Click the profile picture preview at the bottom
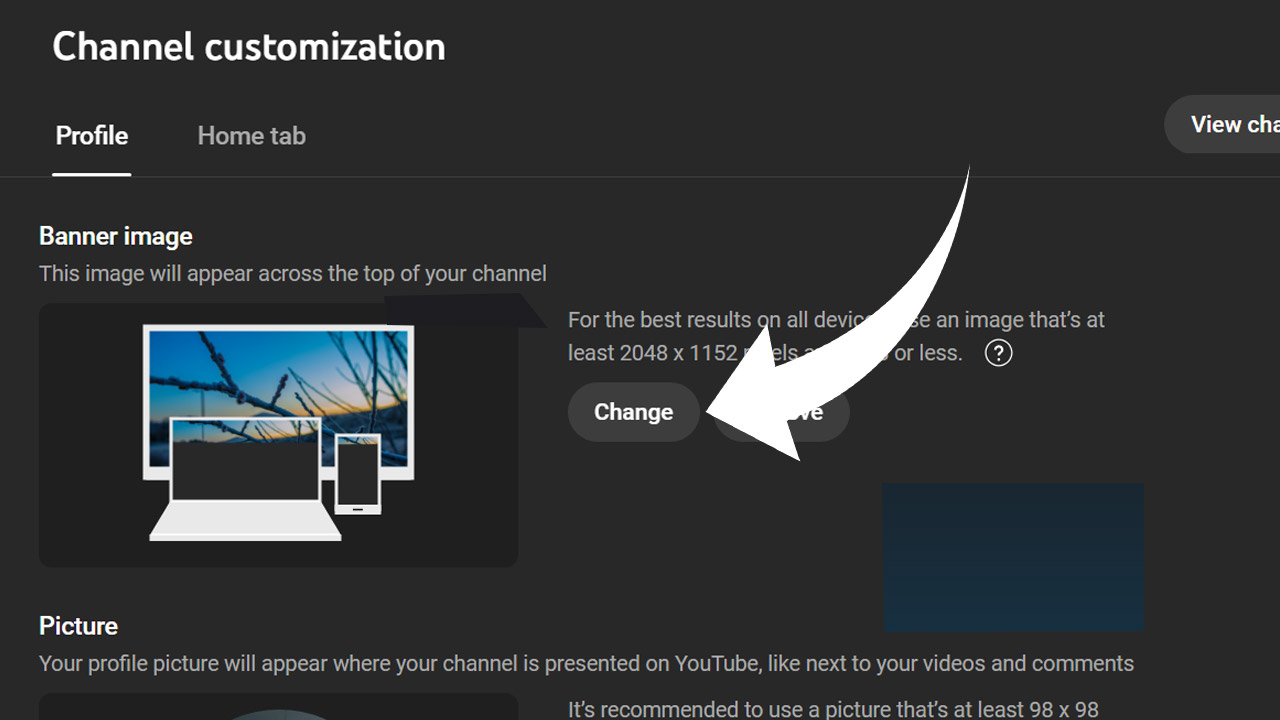Viewport: 1280px width, 720px height. 278,712
